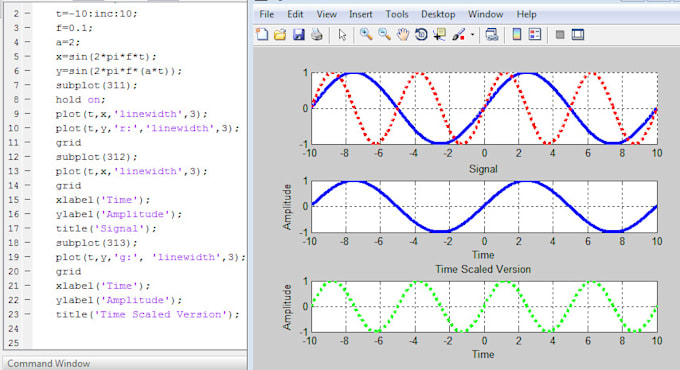Viewport: 680px width, 370px height.
Task: Open the File menu in figure window
Action: pos(266,14)
